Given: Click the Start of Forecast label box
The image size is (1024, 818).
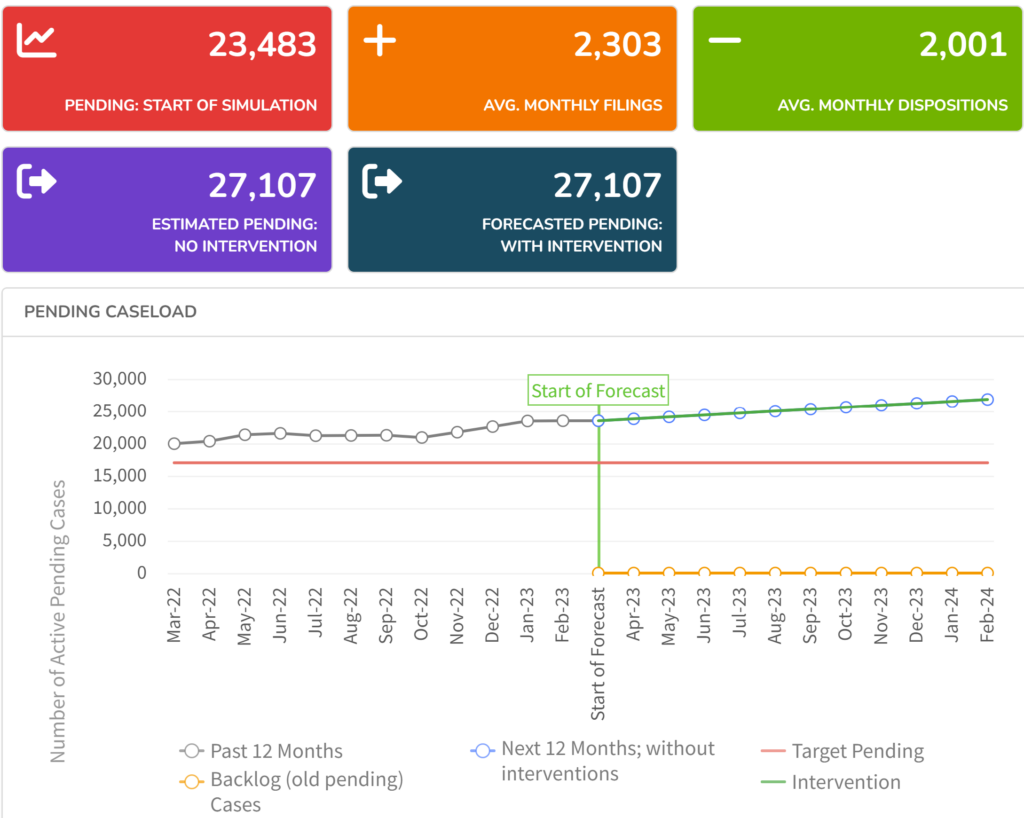Looking at the screenshot, I should [x=598, y=391].
